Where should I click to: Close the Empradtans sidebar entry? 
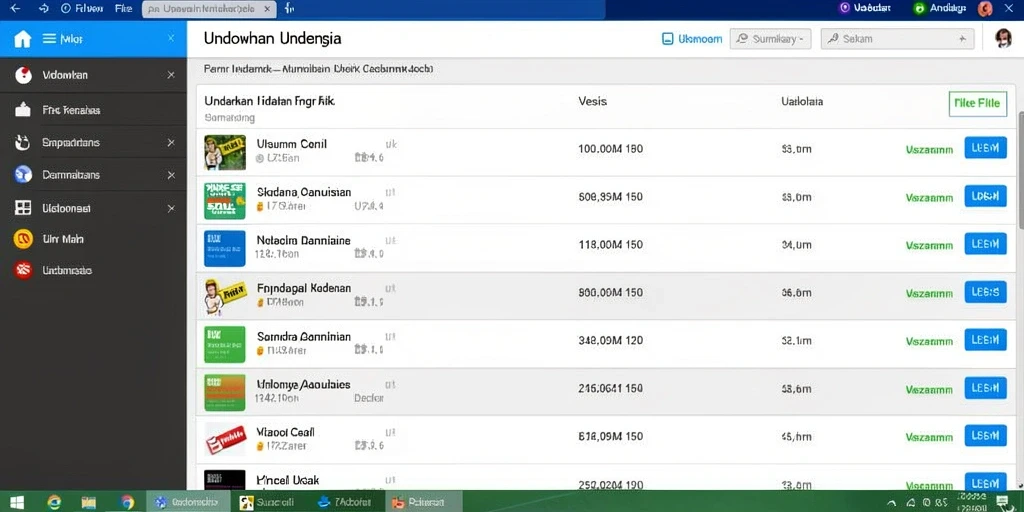point(171,142)
